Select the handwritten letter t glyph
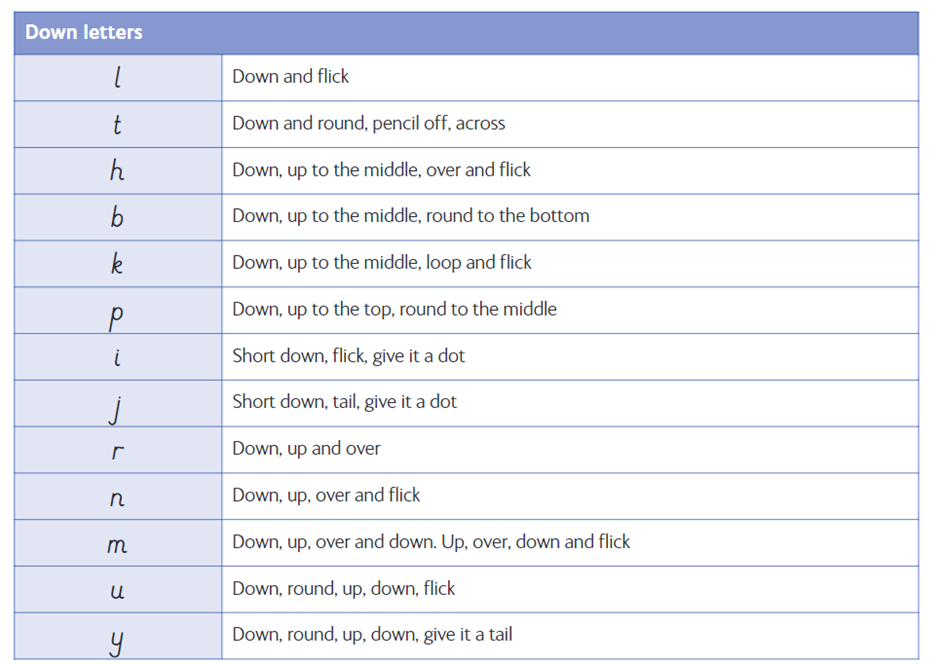 tap(117, 124)
